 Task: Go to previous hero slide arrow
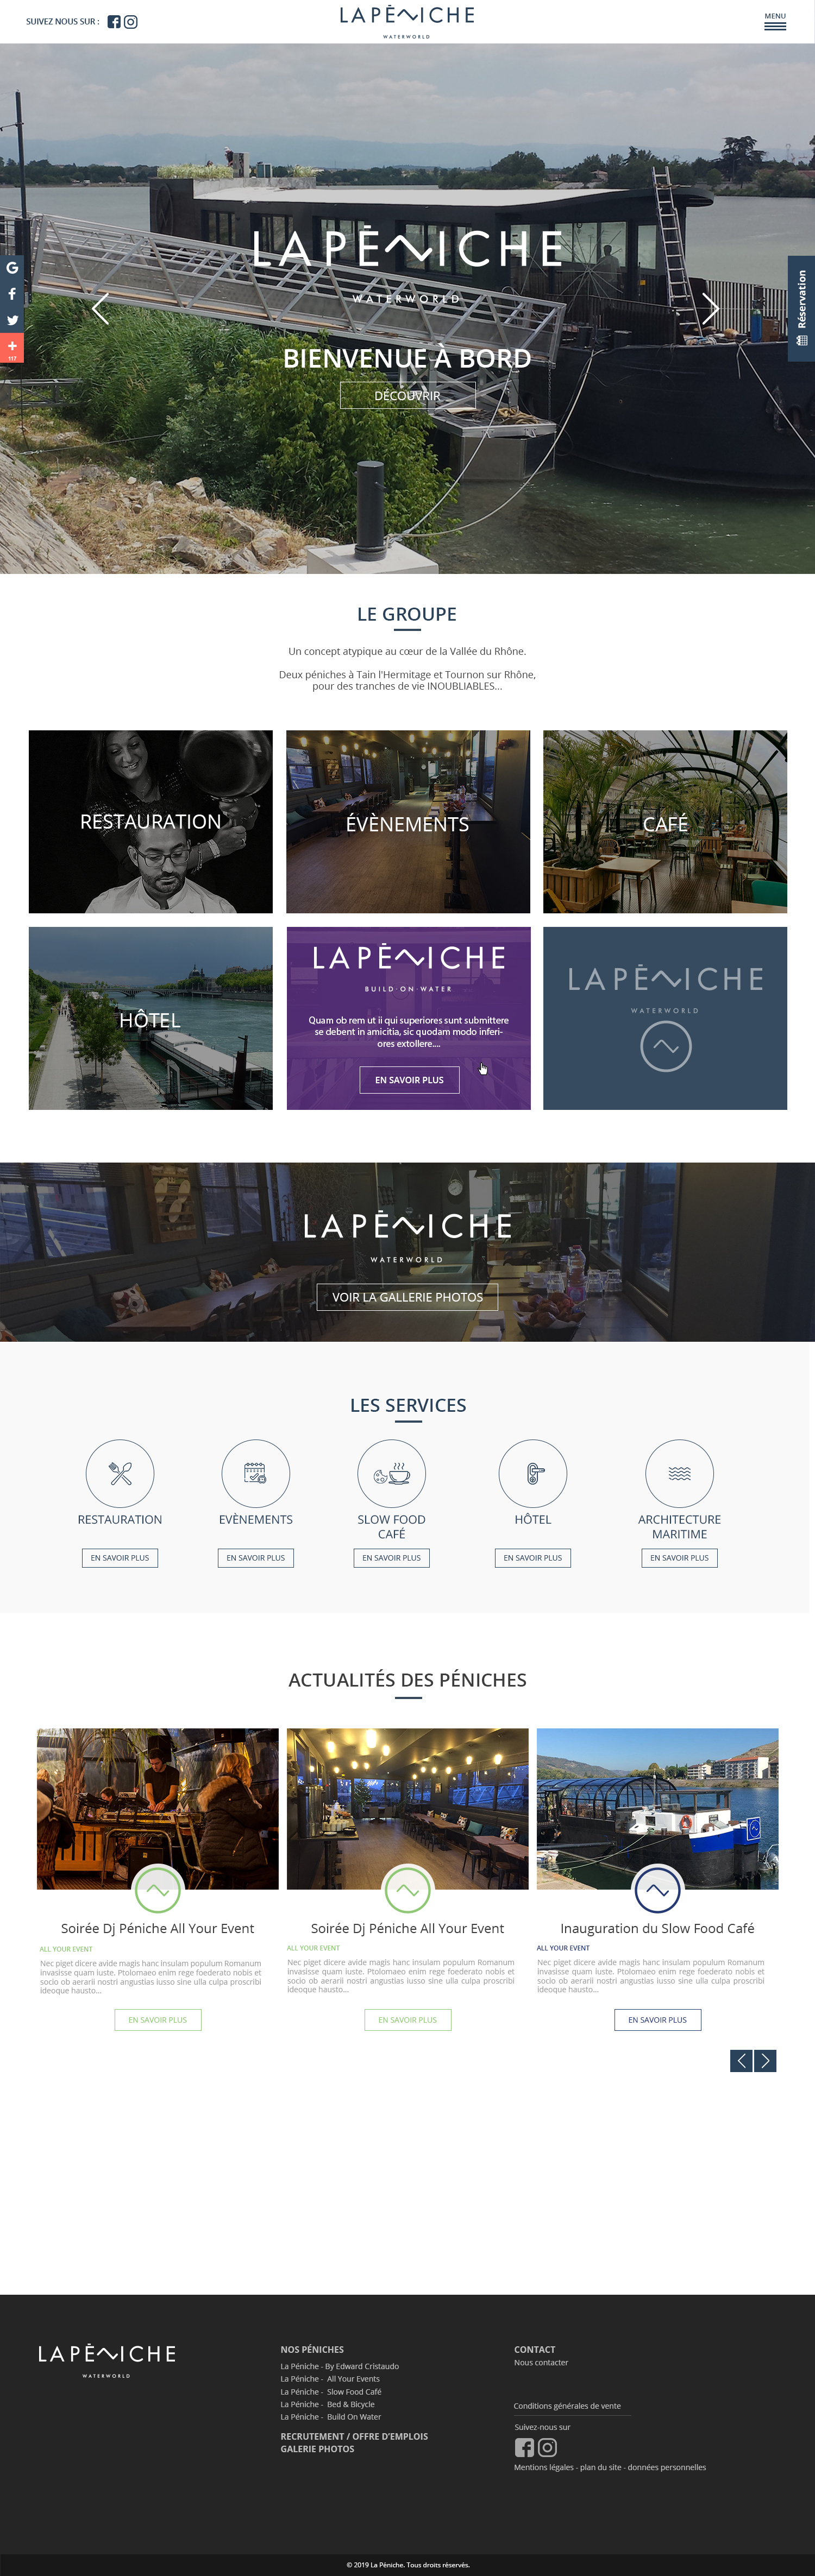click(x=100, y=309)
